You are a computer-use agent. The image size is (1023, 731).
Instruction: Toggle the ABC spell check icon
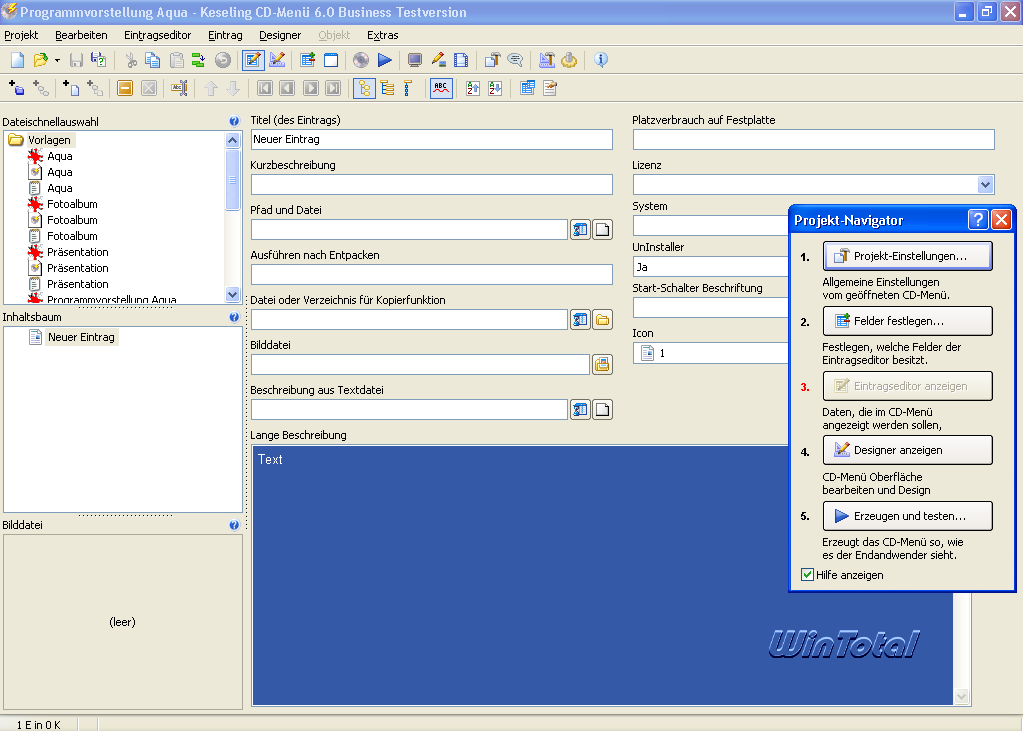coord(440,88)
